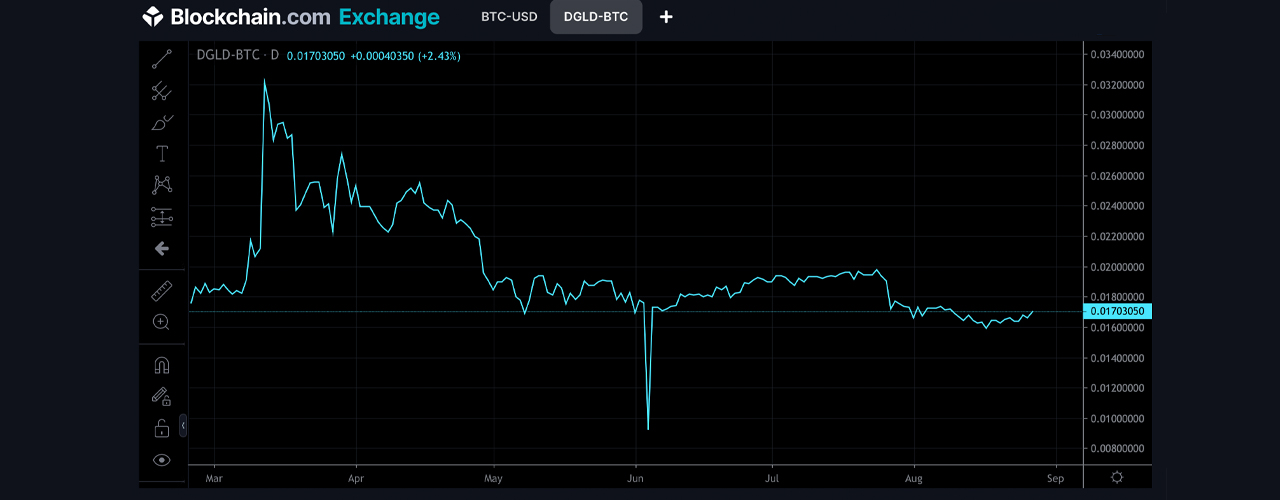Viewport: 1280px width, 500px height.
Task: Click the Mar label on time axis
Action: (213, 478)
